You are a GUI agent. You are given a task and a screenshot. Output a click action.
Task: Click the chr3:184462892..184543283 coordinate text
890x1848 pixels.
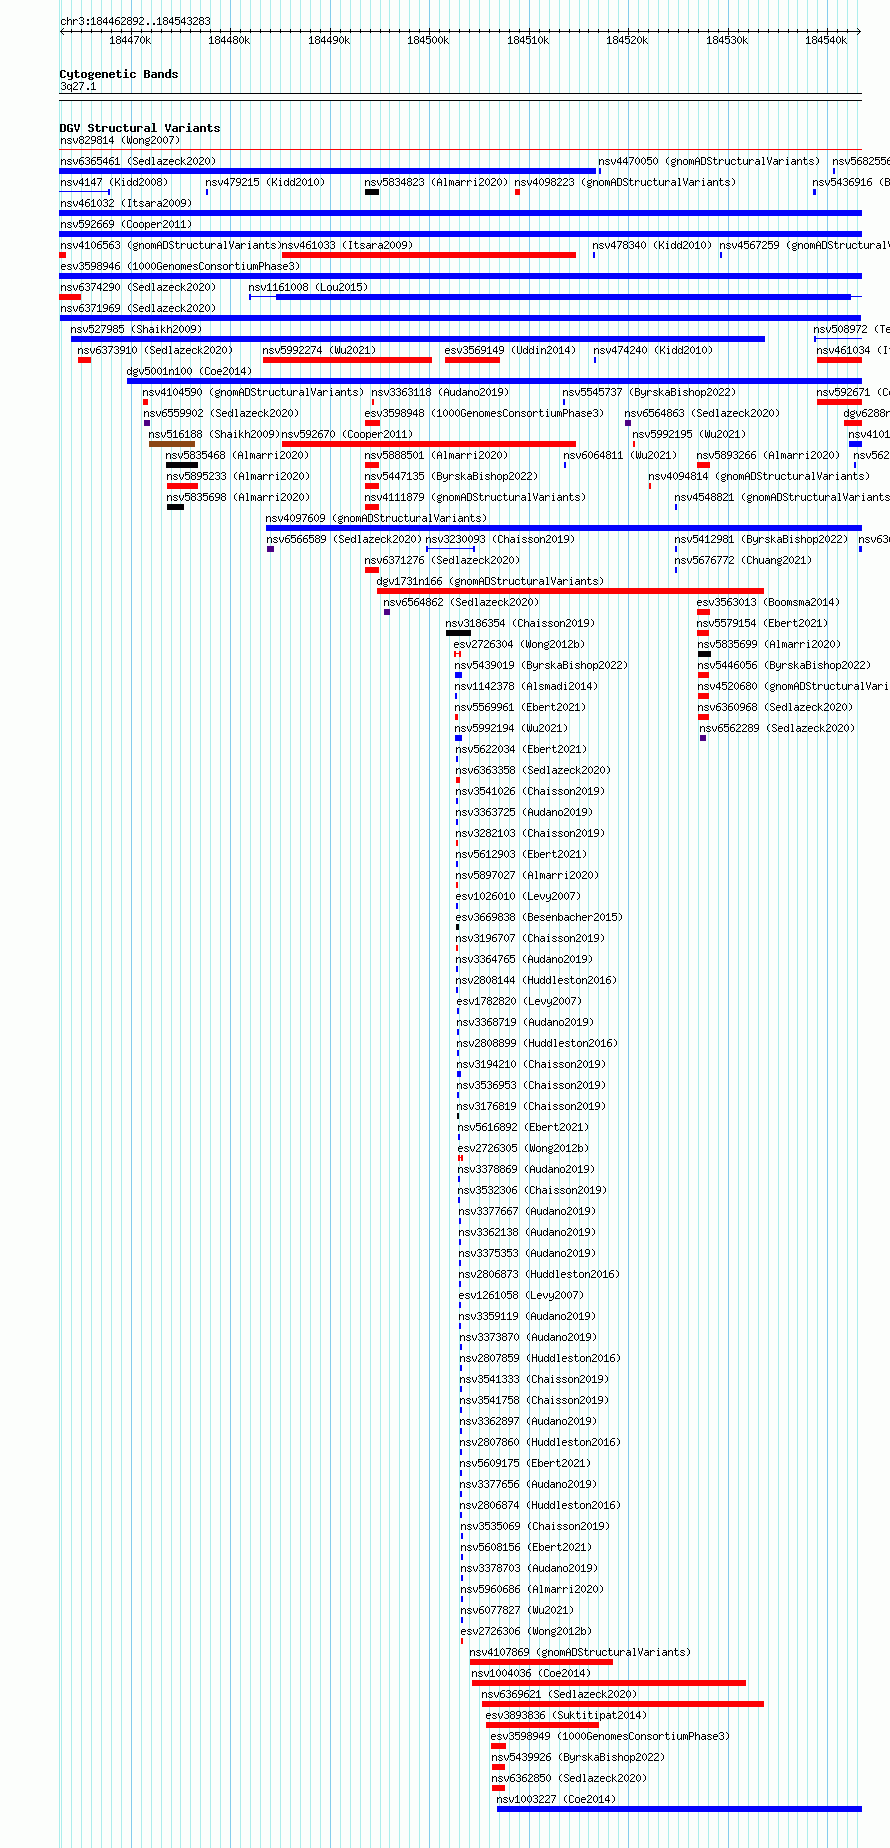click(x=135, y=21)
